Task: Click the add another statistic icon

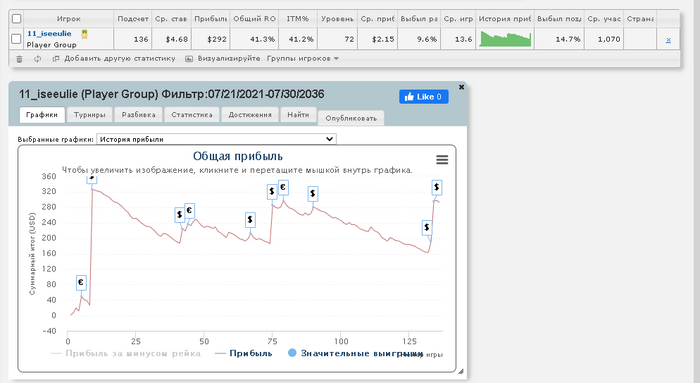Action: (56, 58)
